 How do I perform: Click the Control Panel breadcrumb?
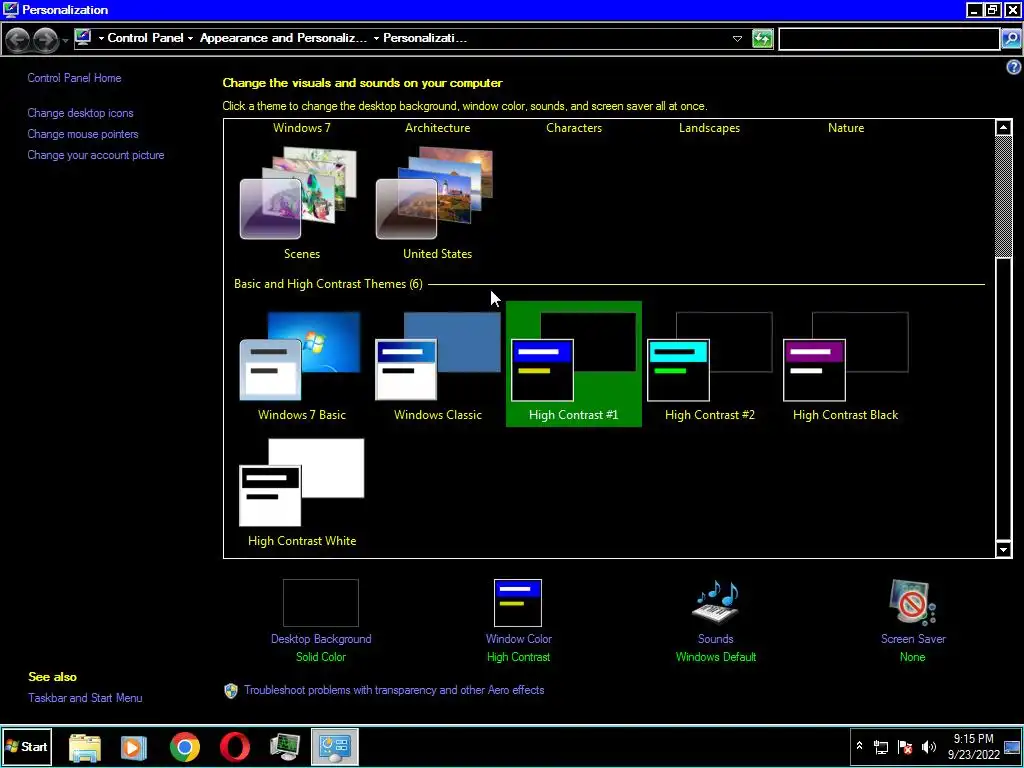[145, 38]
